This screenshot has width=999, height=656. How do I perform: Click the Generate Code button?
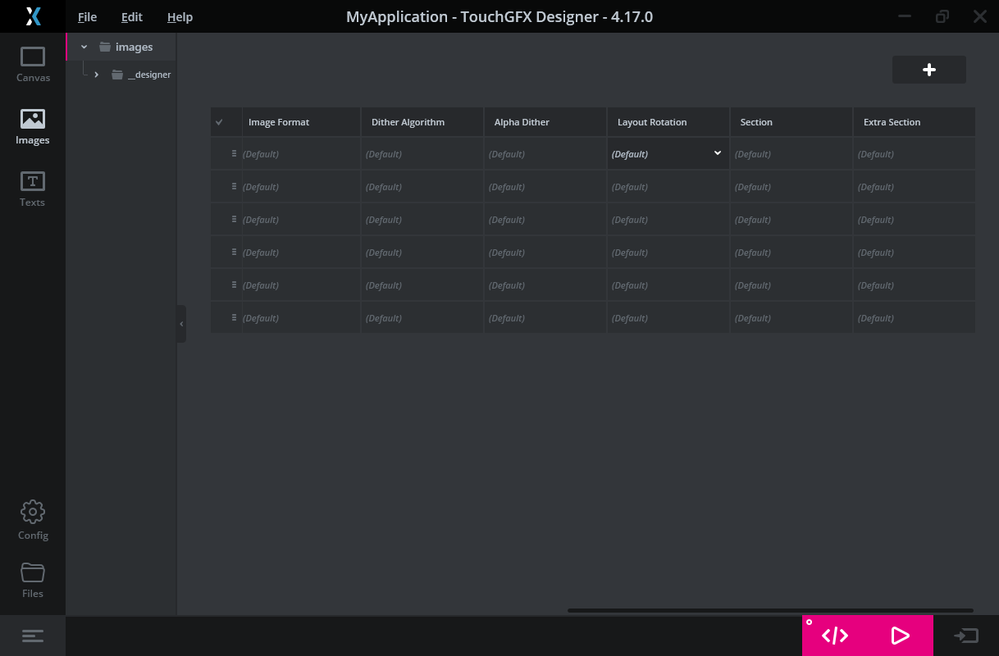pos(835,636)
